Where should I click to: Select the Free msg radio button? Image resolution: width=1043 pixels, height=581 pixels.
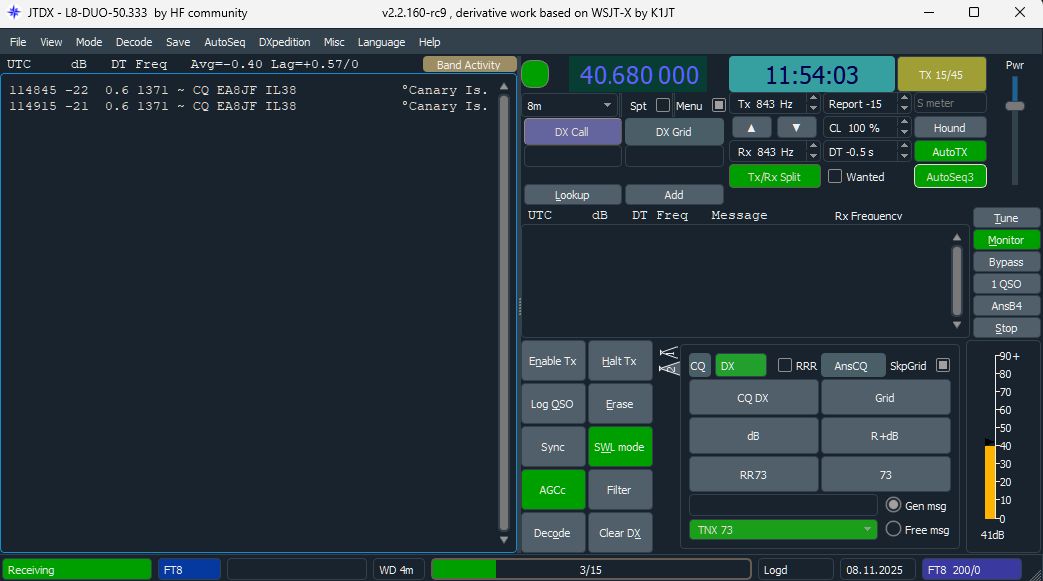(x=893, y=529)
